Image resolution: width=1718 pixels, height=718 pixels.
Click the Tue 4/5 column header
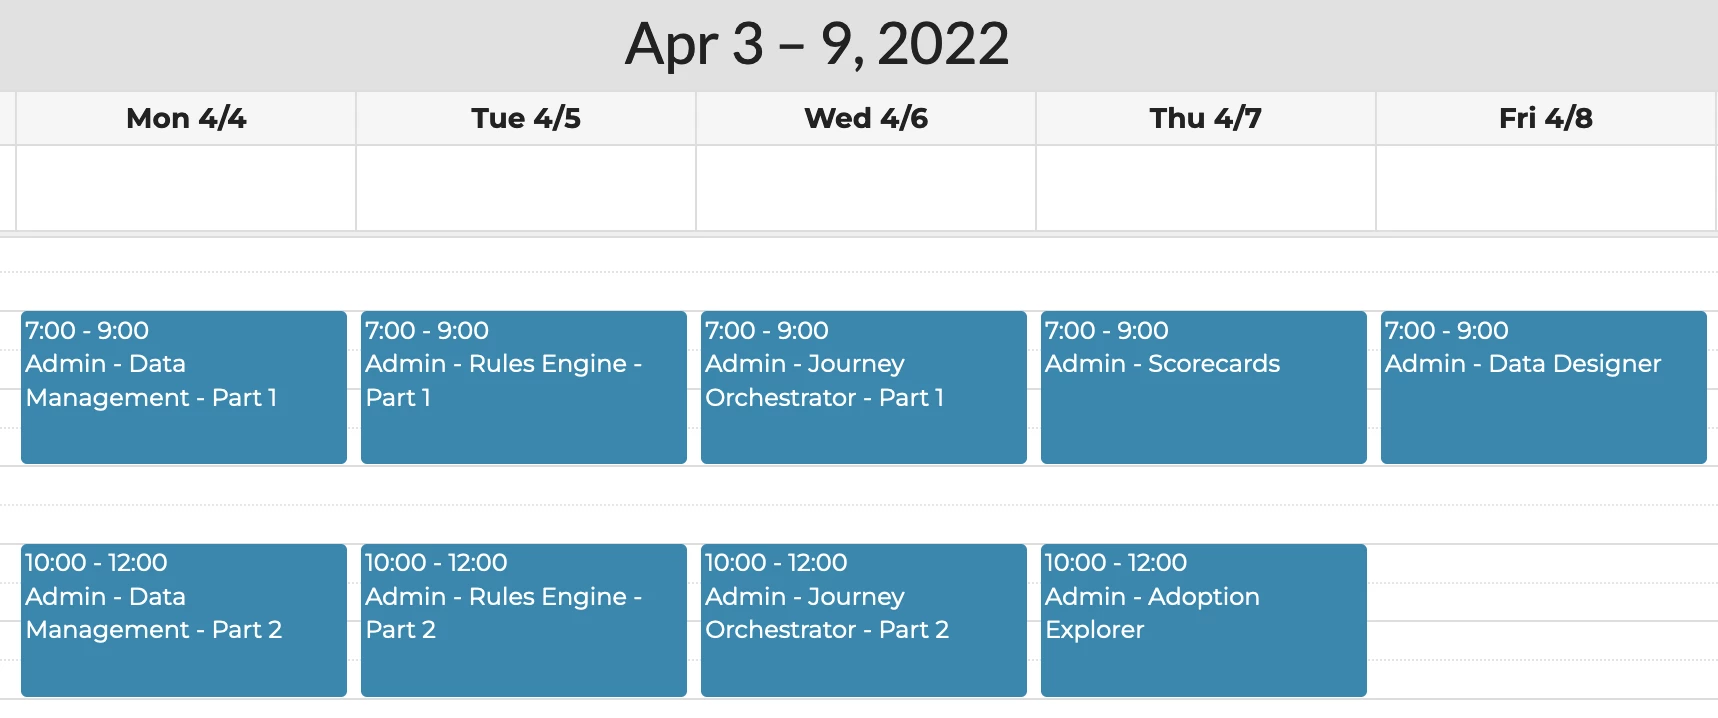[526, 118]
